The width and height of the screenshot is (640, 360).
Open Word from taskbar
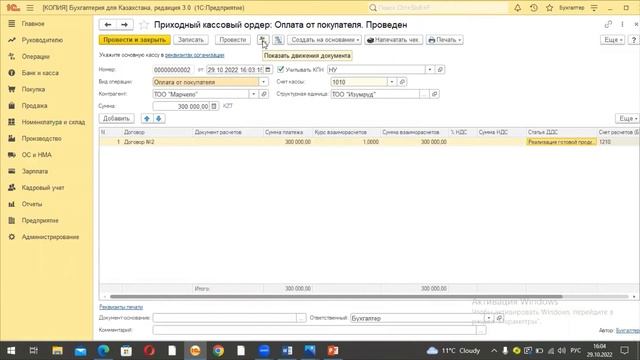(x=287, y=351)
